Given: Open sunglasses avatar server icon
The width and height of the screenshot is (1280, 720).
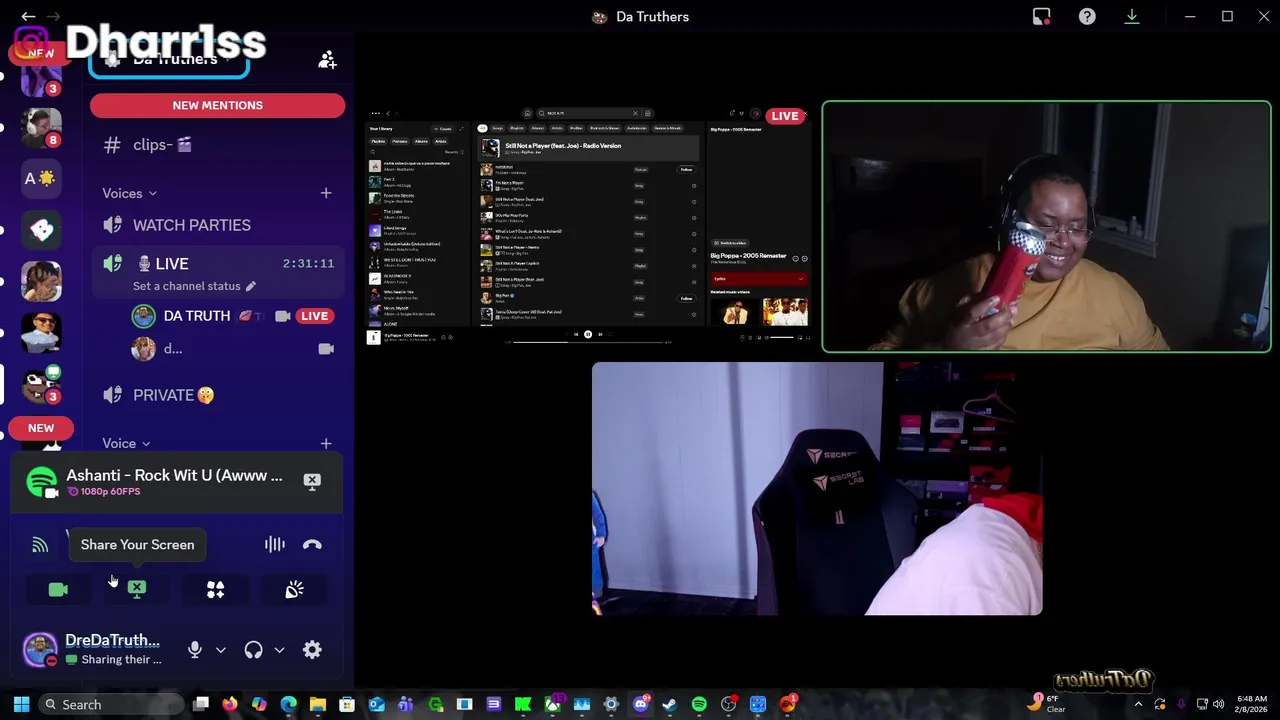Looking at the screenshot, I should [41, 333].
